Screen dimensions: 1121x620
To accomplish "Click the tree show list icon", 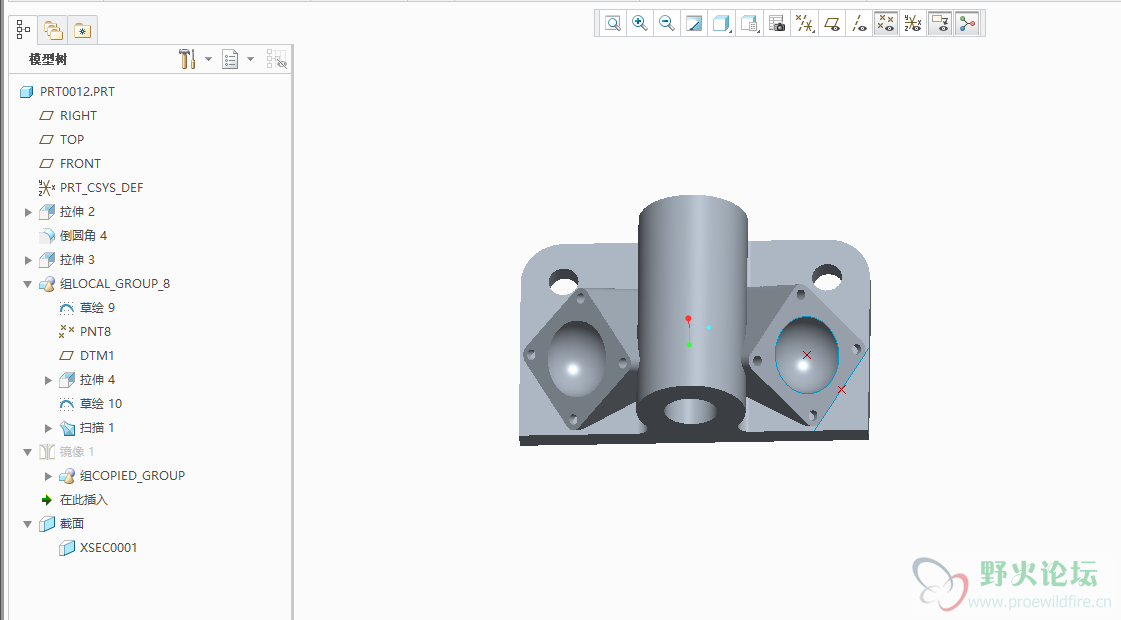I will coord(230,59).
